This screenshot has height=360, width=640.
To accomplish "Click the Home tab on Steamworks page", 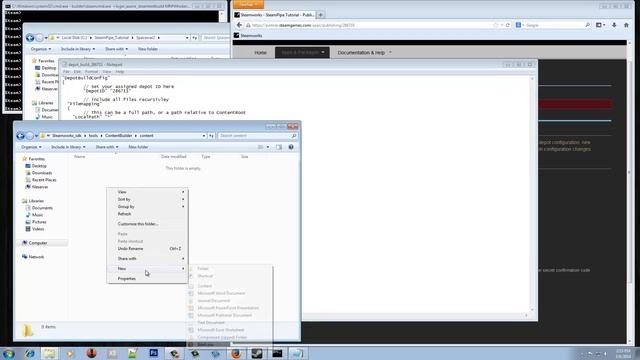I will (260, 53).
